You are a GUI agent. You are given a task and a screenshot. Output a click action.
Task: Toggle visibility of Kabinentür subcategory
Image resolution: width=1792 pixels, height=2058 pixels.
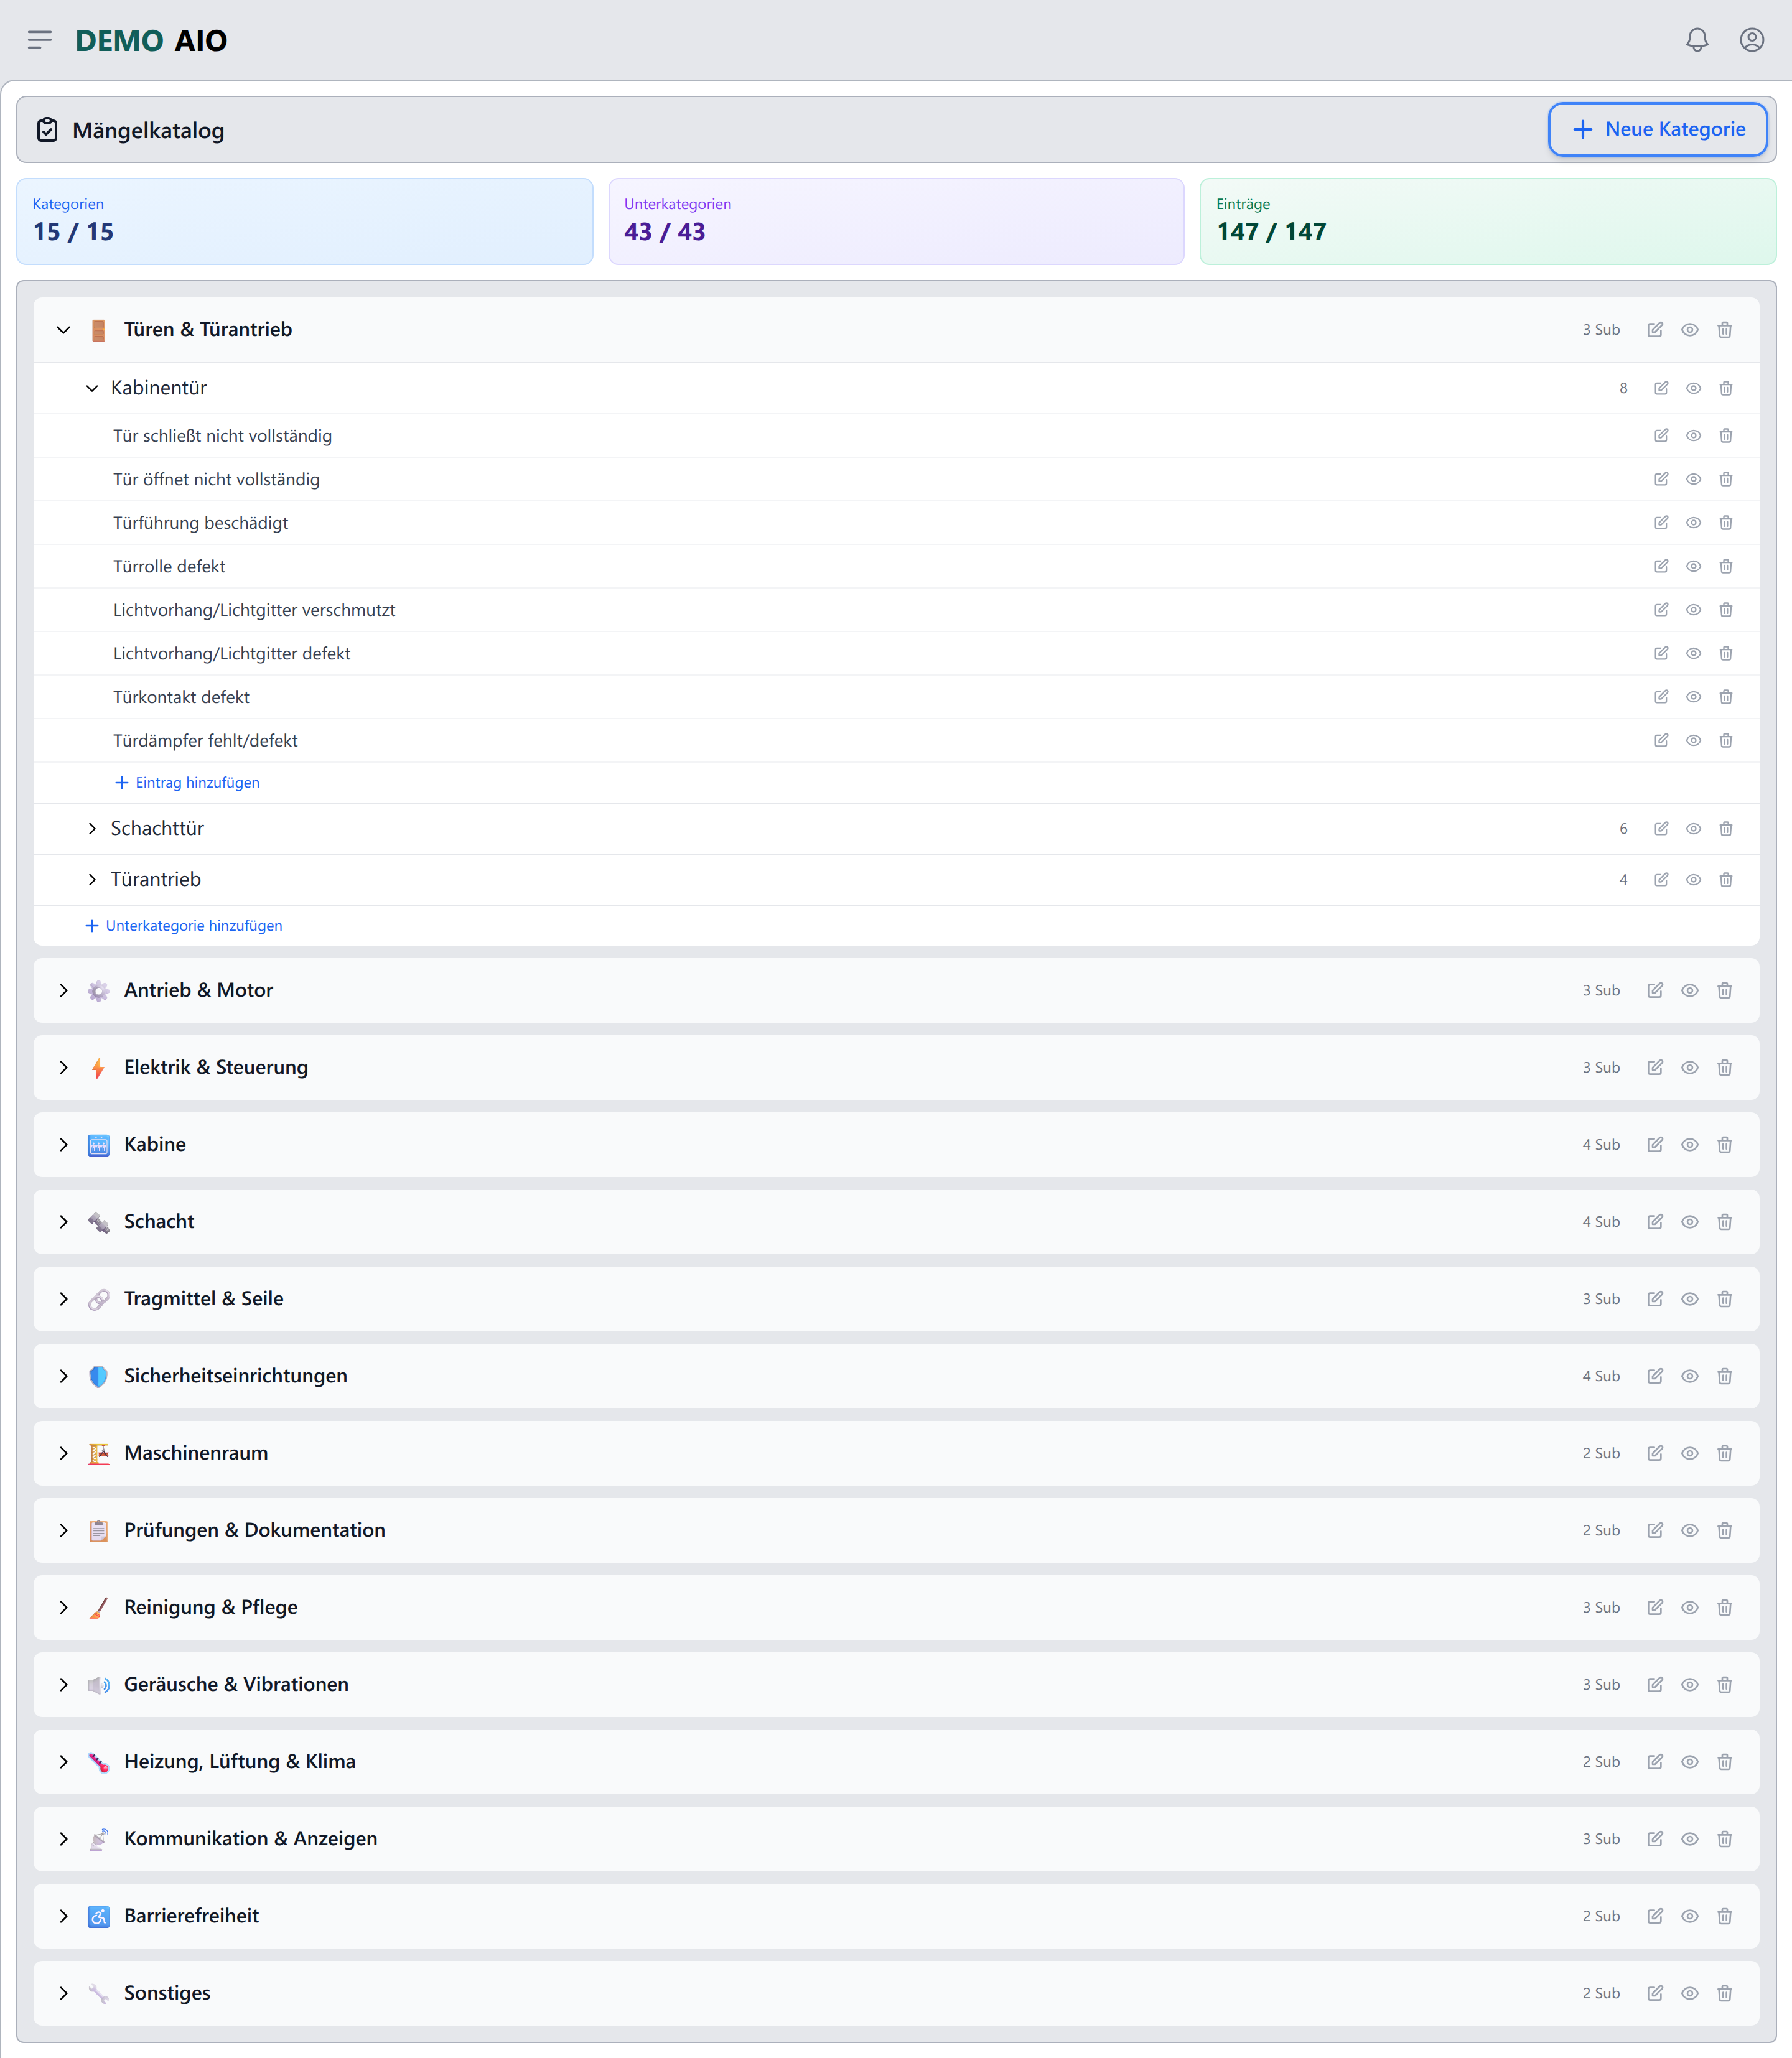pyautogui.click(x=1693, y=388)
